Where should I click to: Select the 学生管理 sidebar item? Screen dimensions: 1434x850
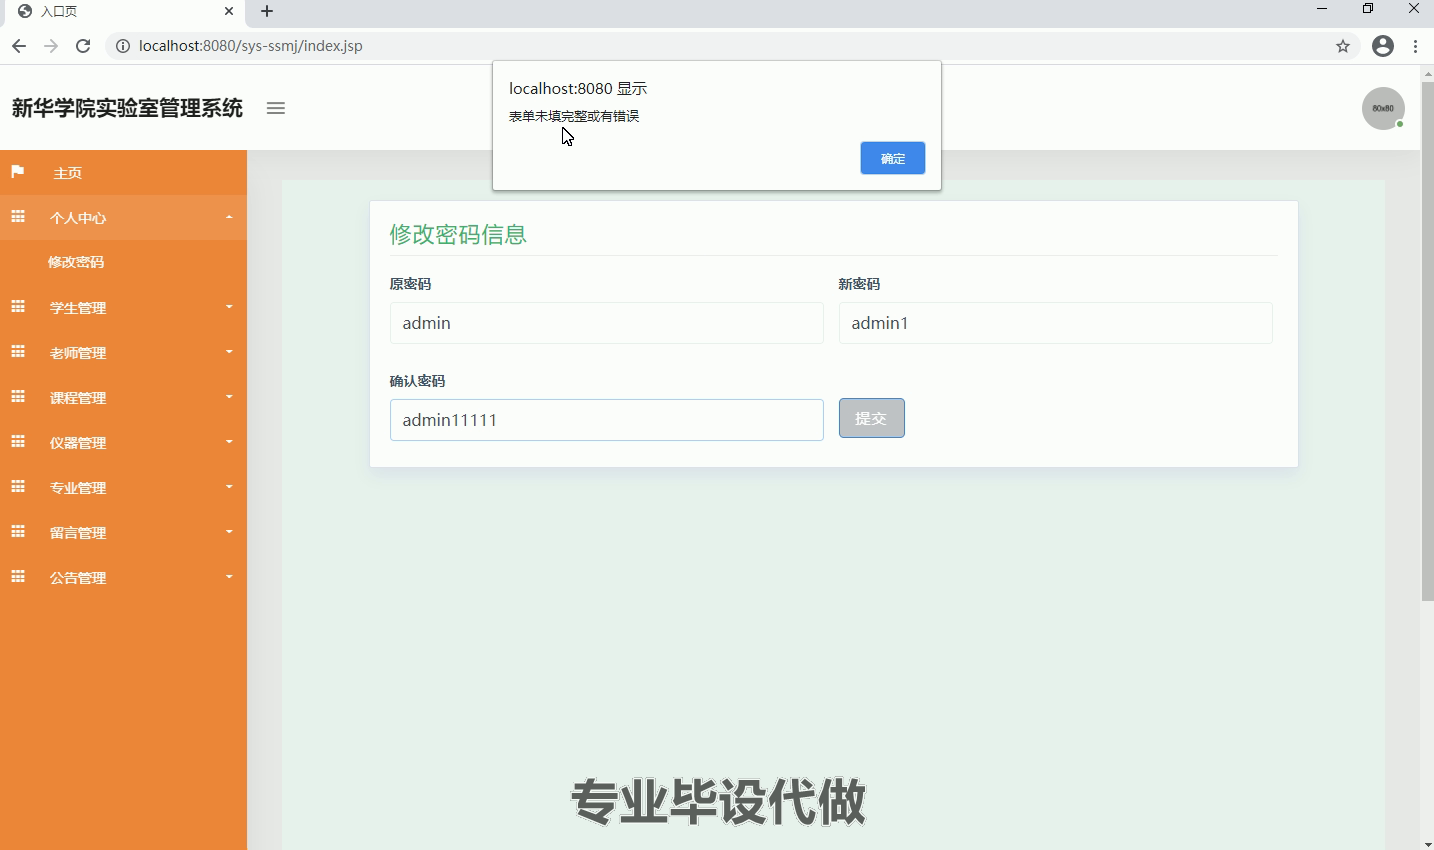(x=123, y=307)
